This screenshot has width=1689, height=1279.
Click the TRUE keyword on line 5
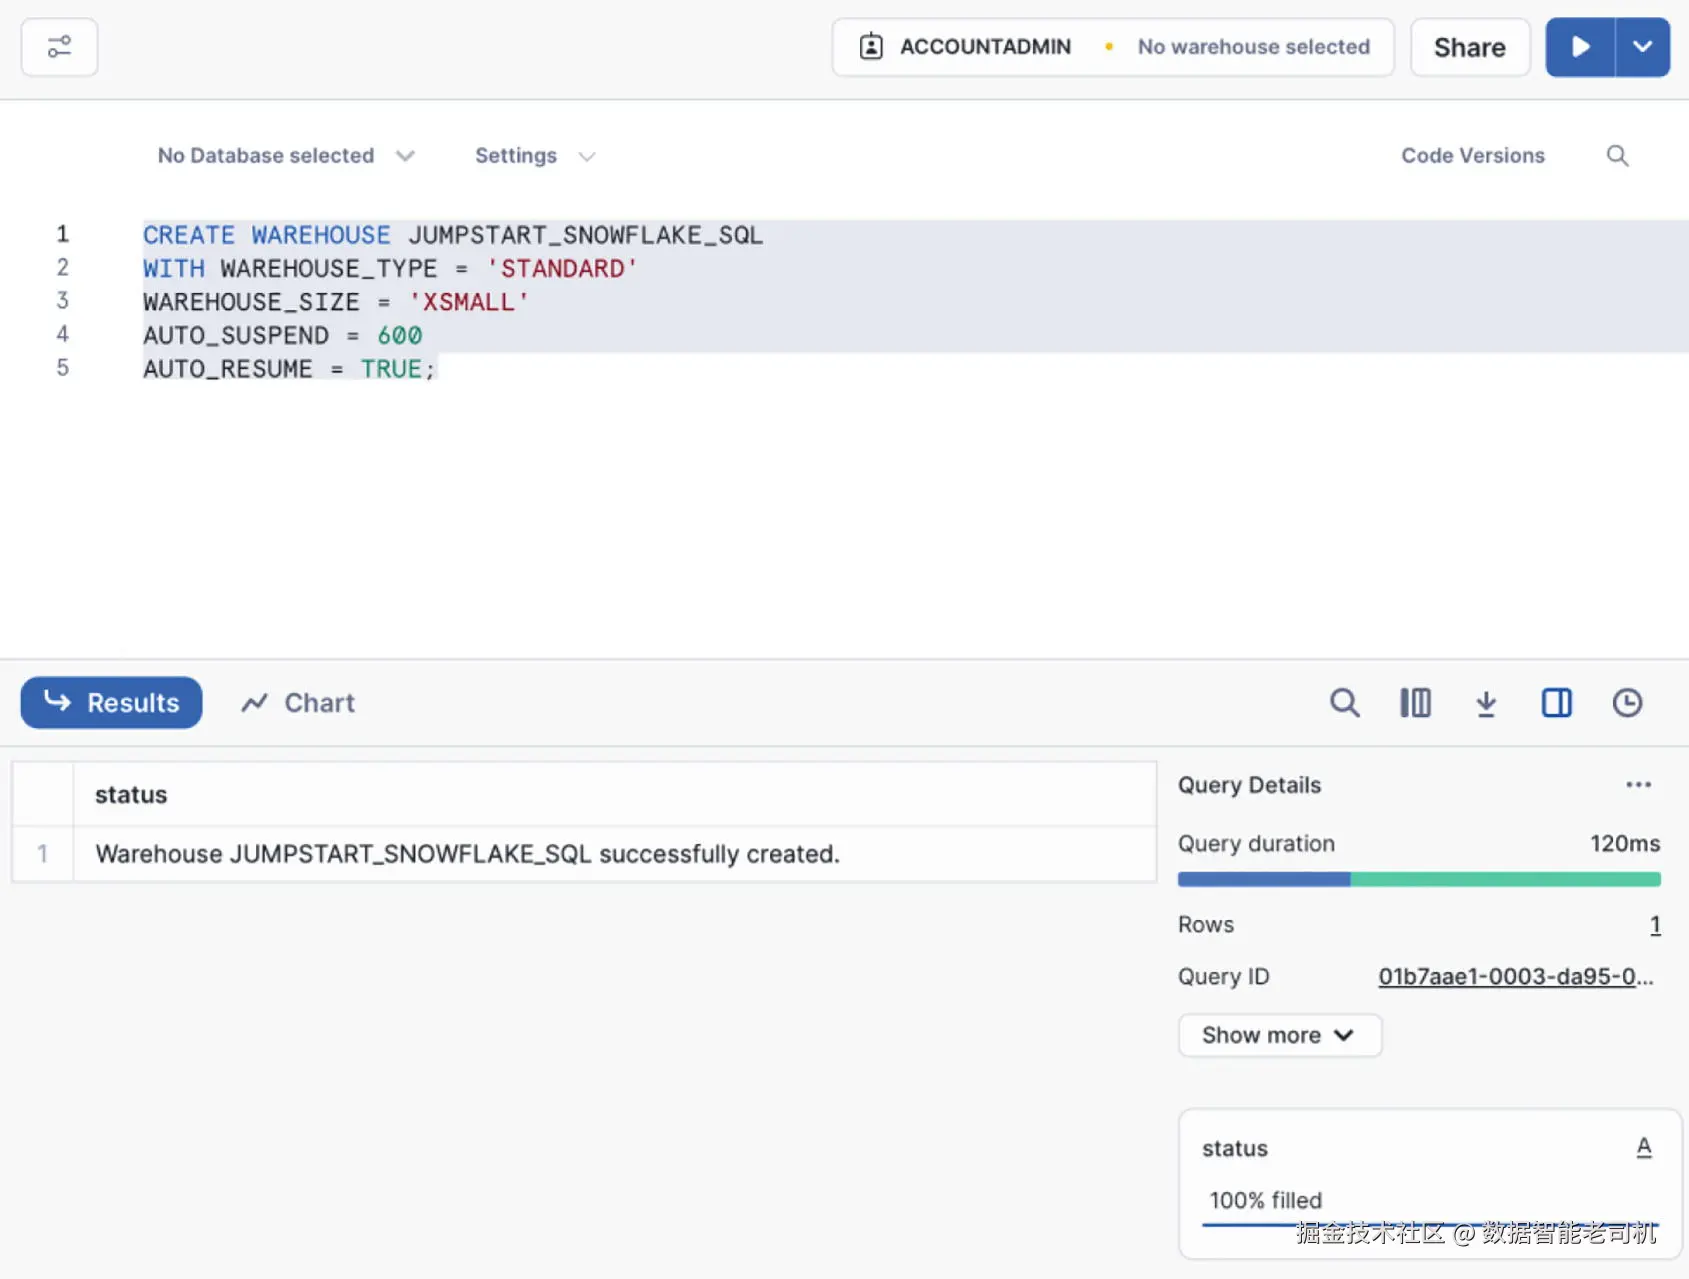[391, 369]
